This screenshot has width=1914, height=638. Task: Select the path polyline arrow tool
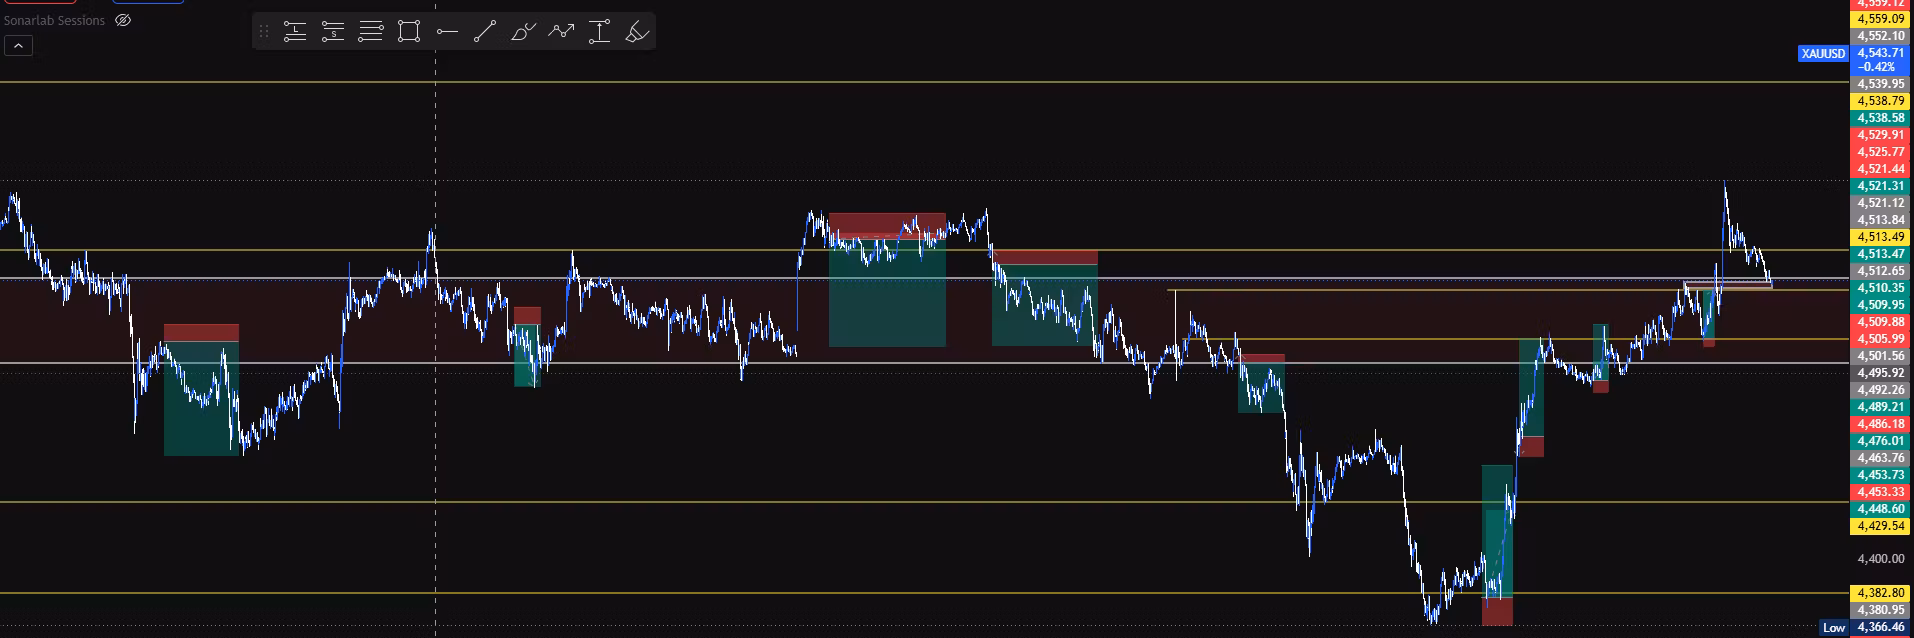tap(561, 32)
